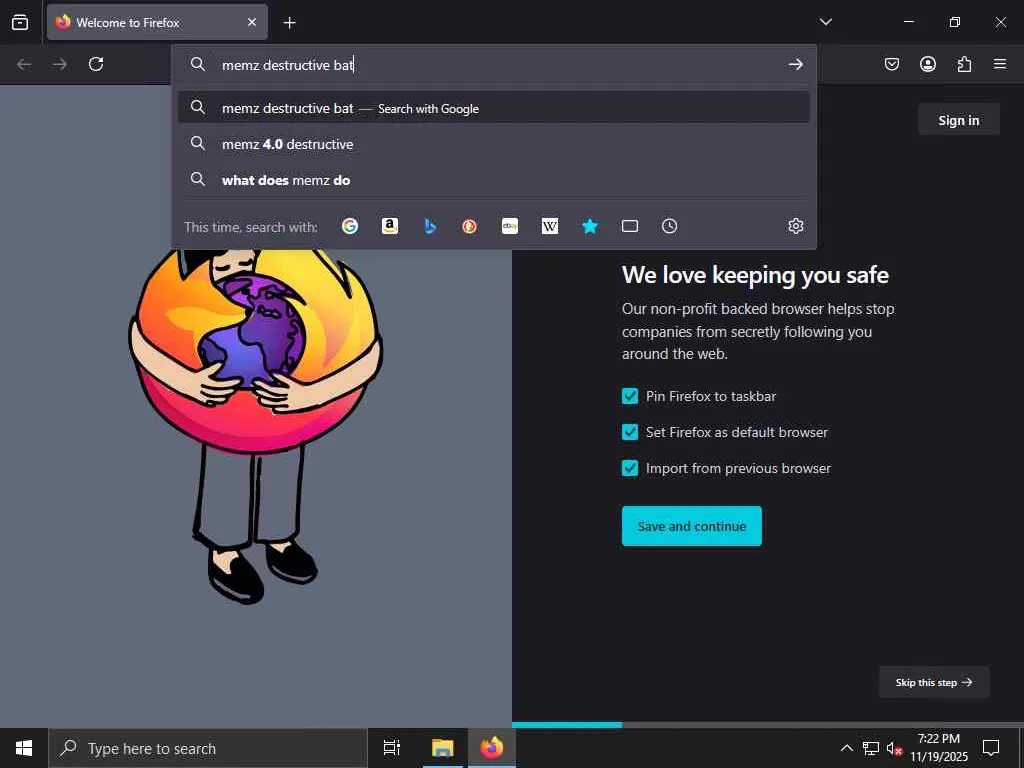The image size is (1024, 768).
Task: Search bookmarks via star icon
Action: coord(590,226)
